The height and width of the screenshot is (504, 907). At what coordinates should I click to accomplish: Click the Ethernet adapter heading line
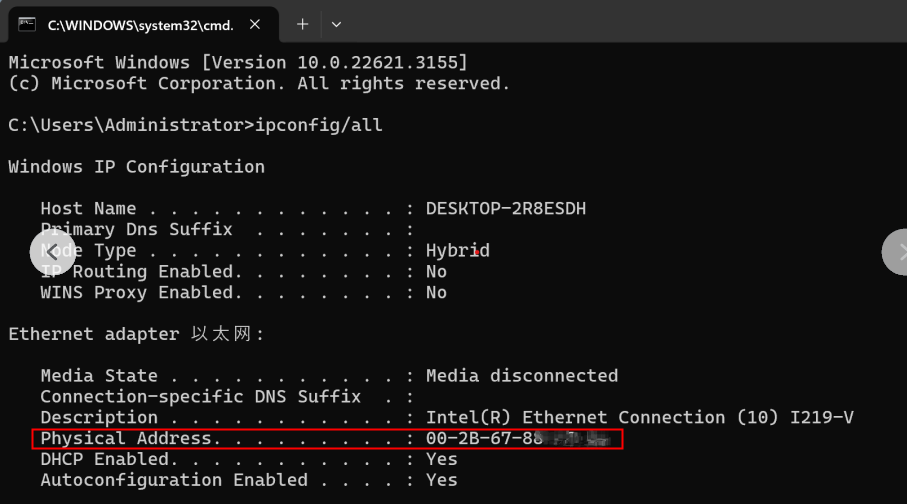[136, 334]
